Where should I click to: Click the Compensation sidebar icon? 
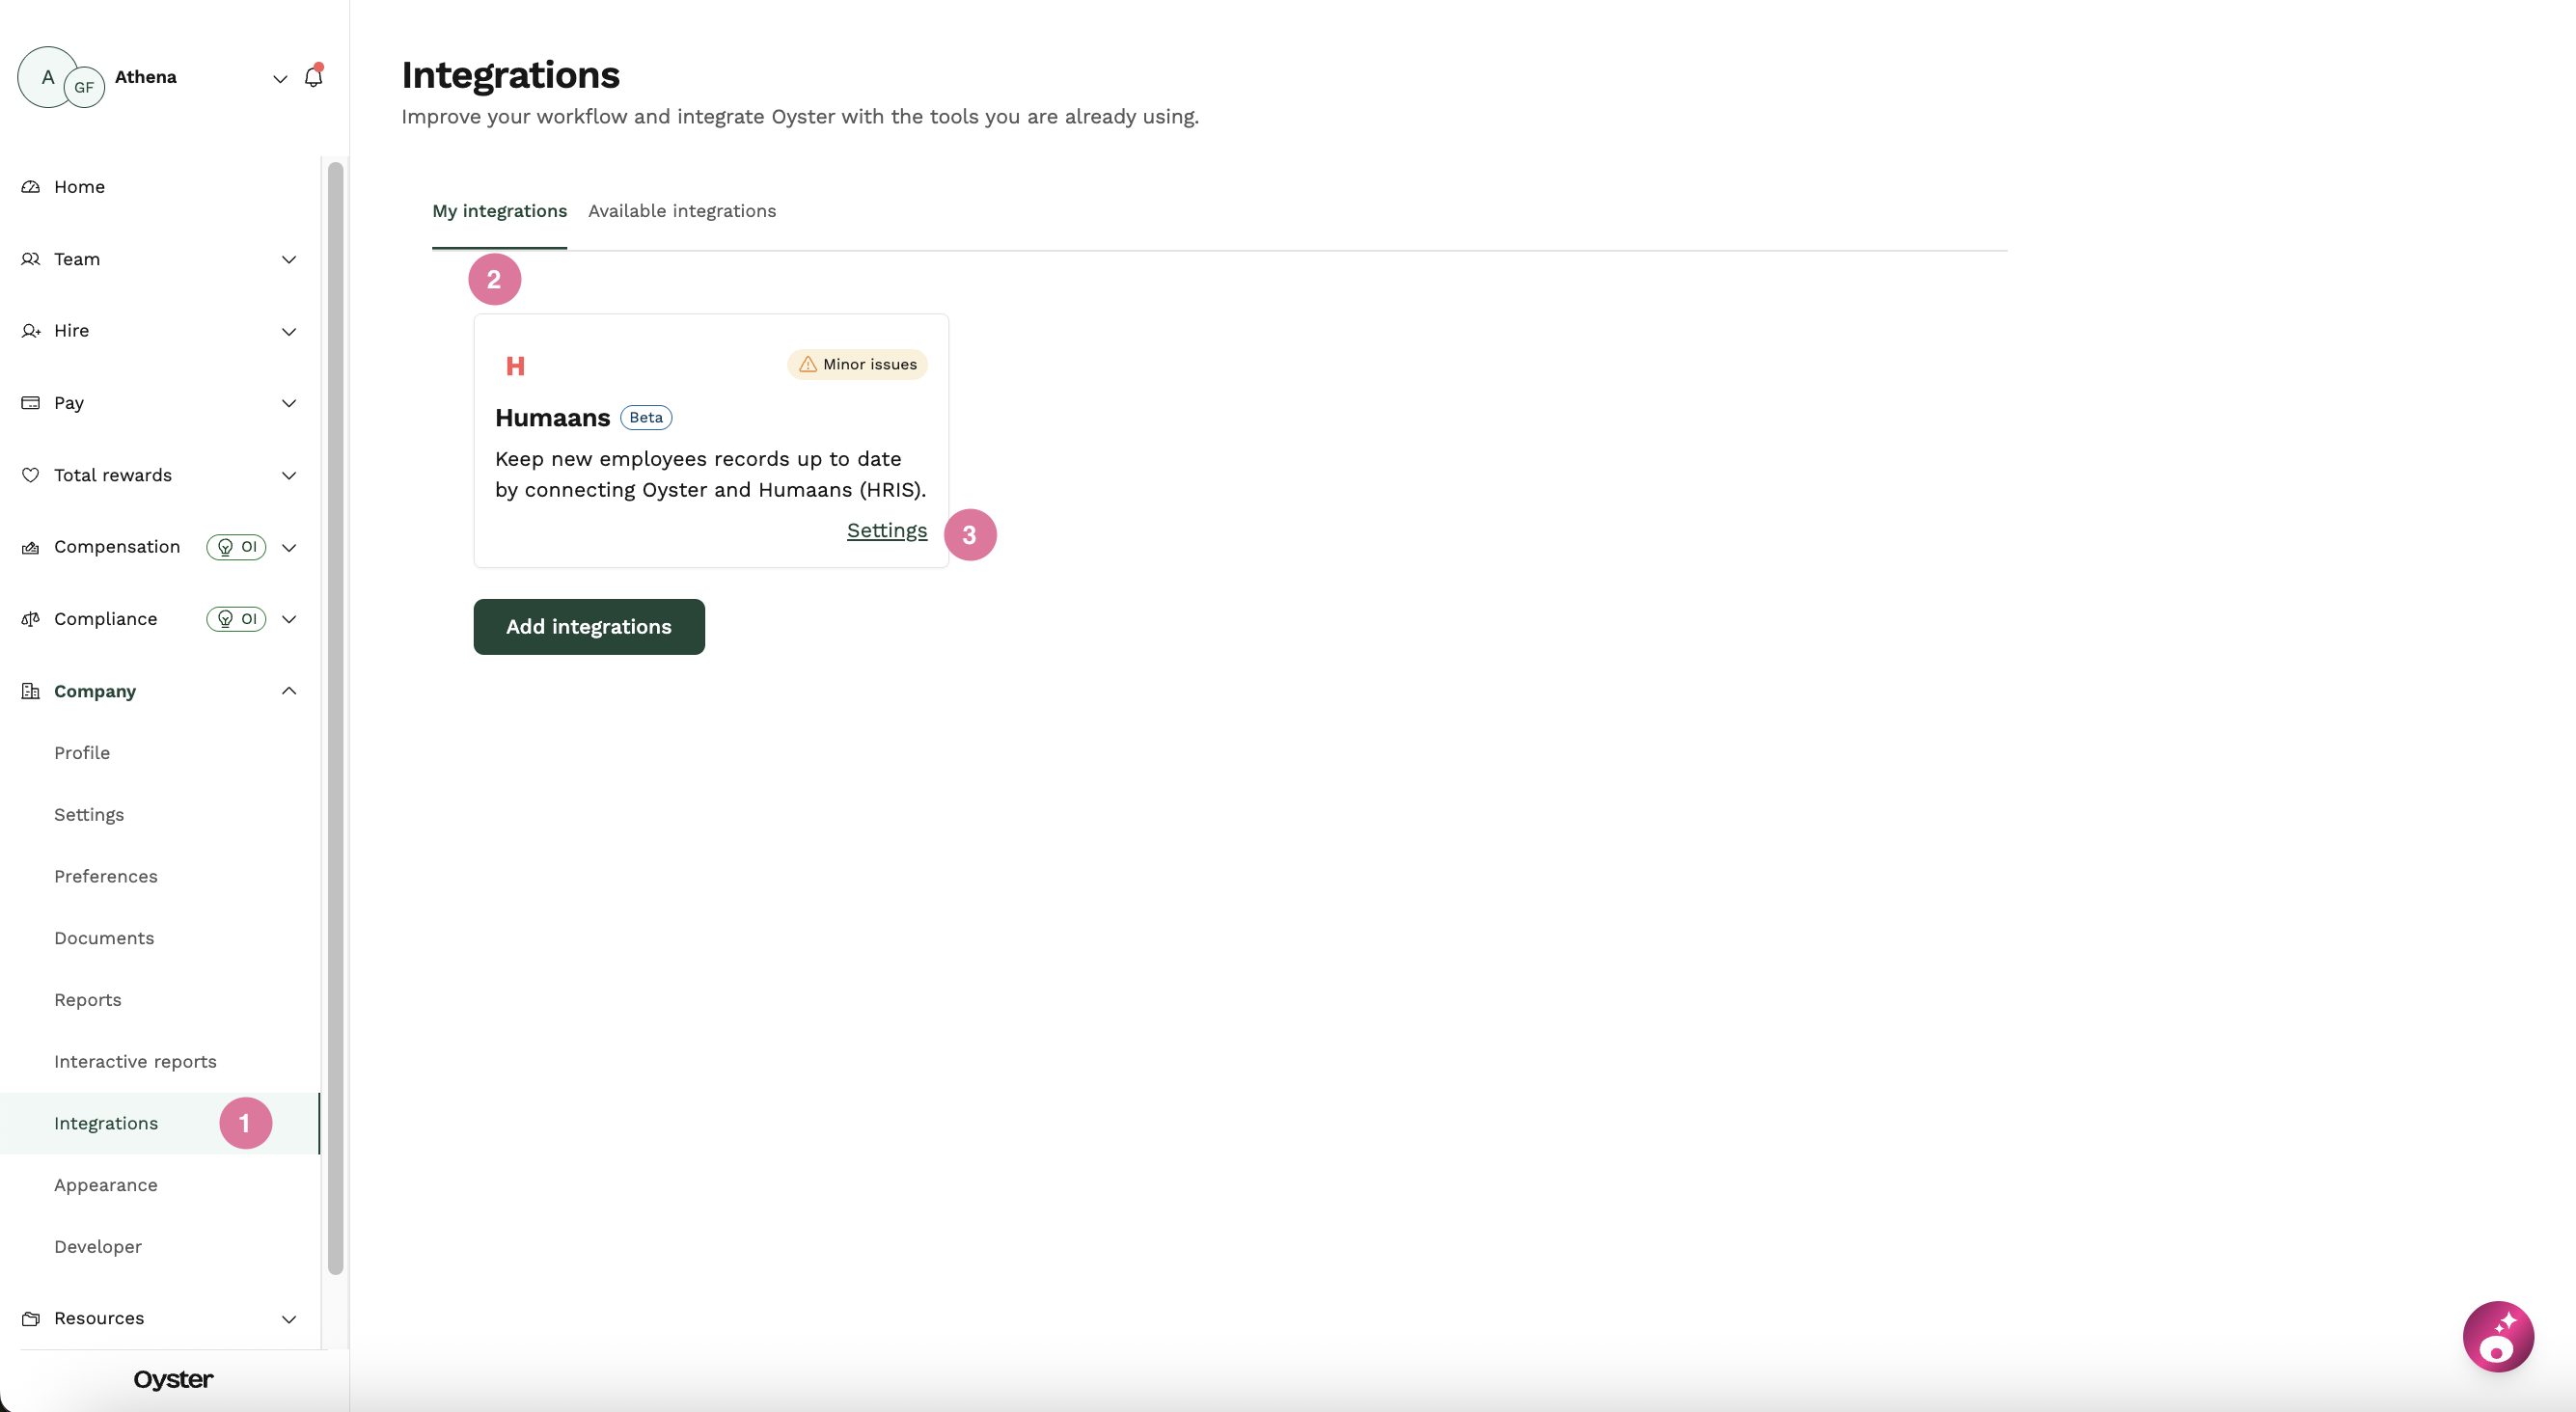(31, 547)
